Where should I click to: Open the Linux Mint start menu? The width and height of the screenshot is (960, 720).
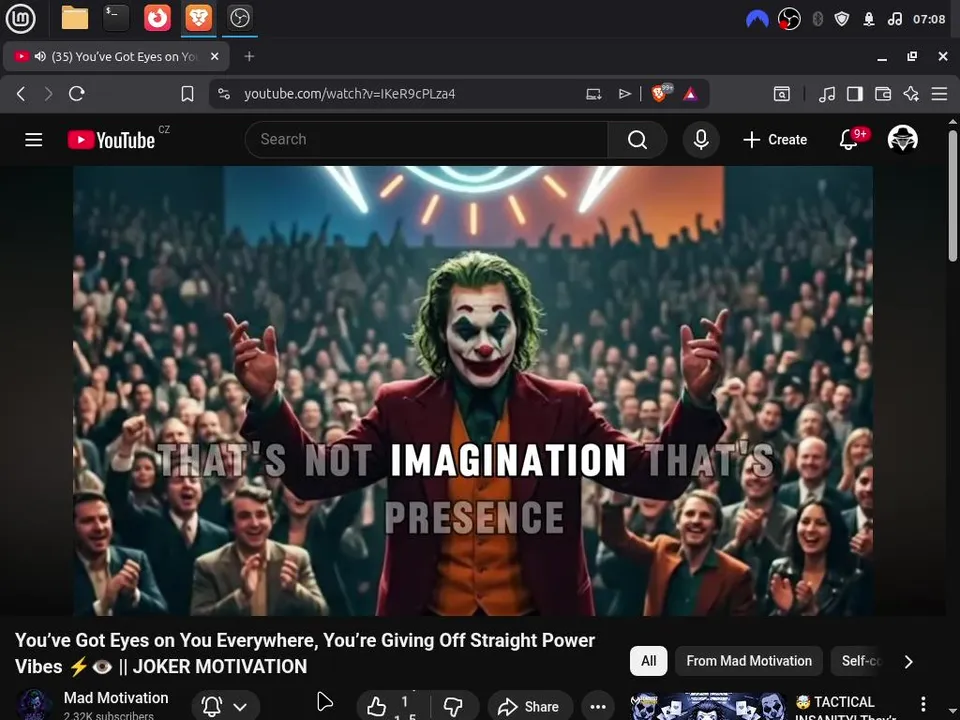20,18
